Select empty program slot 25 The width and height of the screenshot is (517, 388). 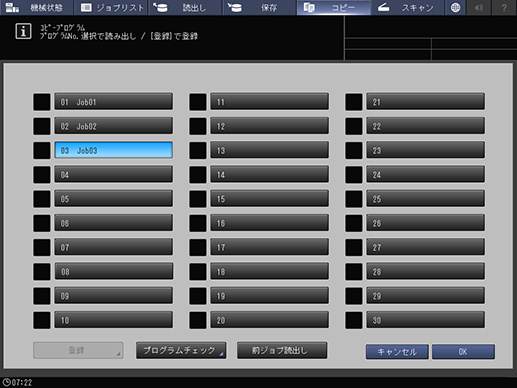click(x=425, y=199)
